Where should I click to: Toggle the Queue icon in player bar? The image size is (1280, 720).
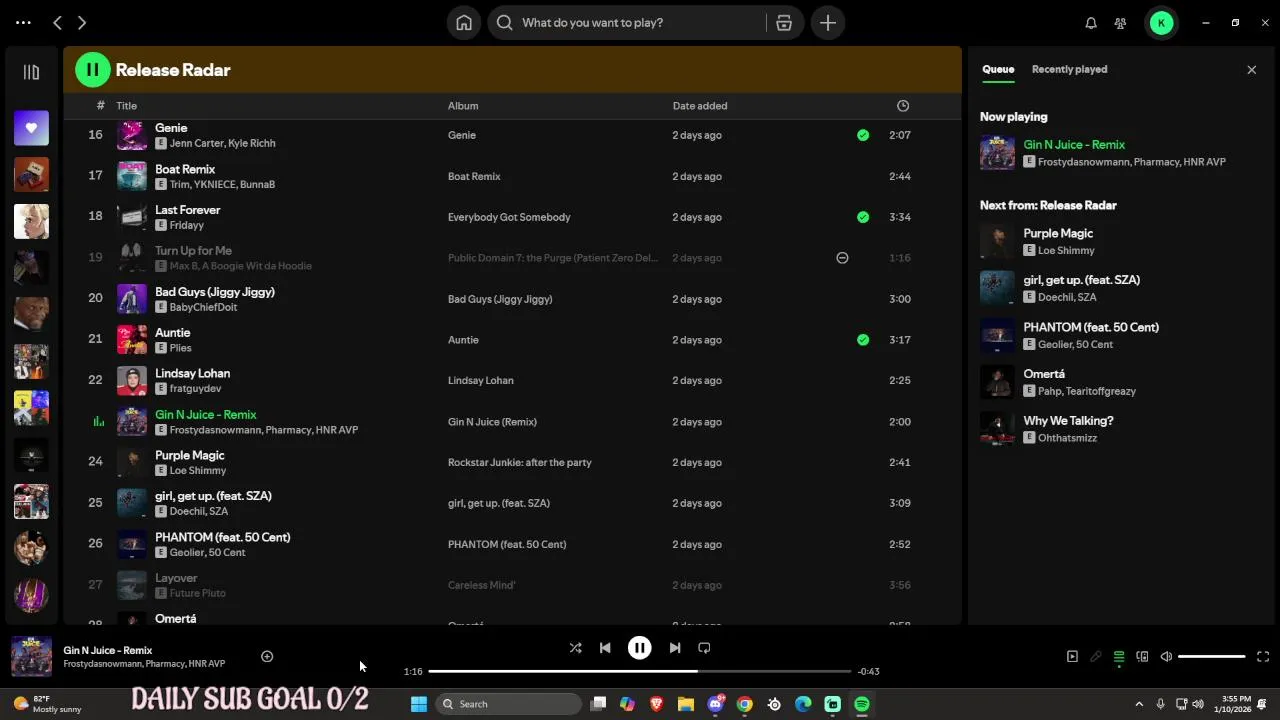1119,657
